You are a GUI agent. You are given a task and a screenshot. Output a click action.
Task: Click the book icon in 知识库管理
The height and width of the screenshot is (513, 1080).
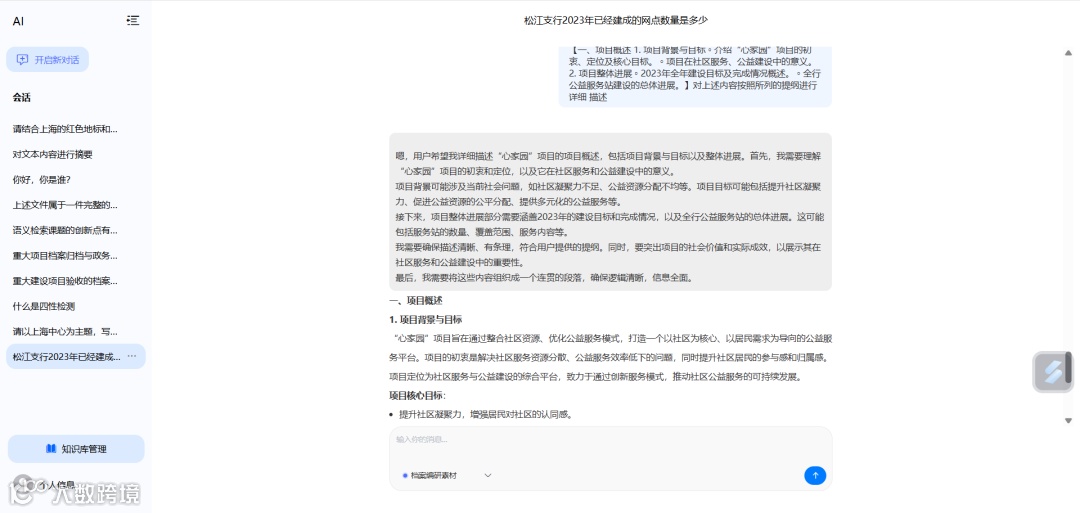pyautogui.click(x=51, y=448)
